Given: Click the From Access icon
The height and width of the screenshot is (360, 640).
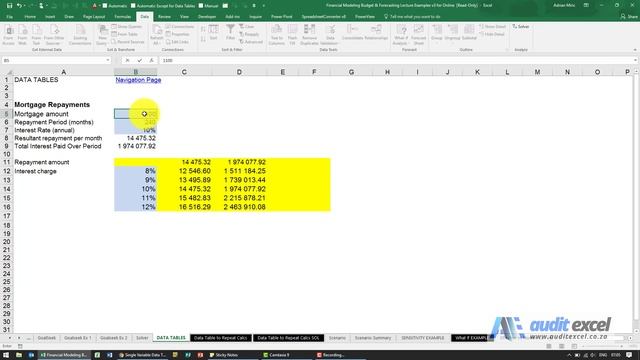Looking at the screenshot, I should point(9,35).
